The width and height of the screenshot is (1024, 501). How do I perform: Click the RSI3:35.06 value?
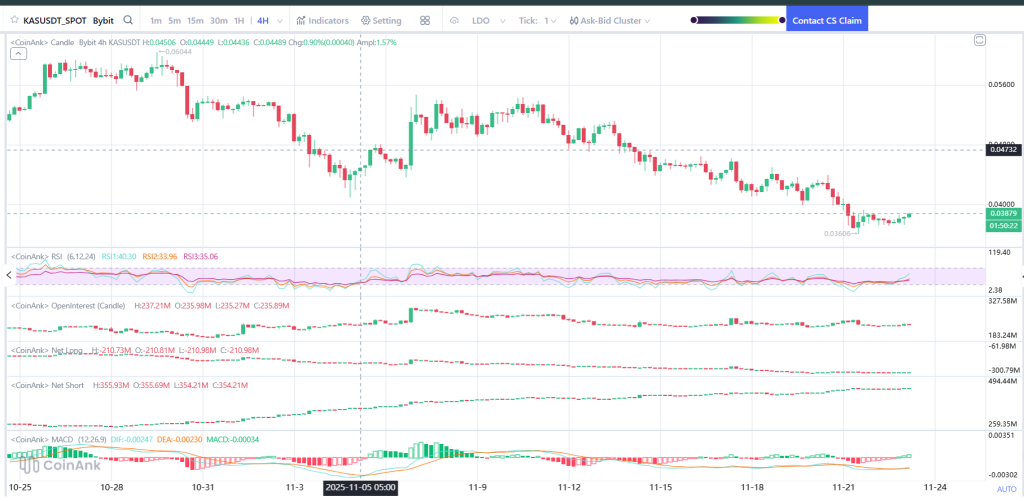(x=200, y=257)
